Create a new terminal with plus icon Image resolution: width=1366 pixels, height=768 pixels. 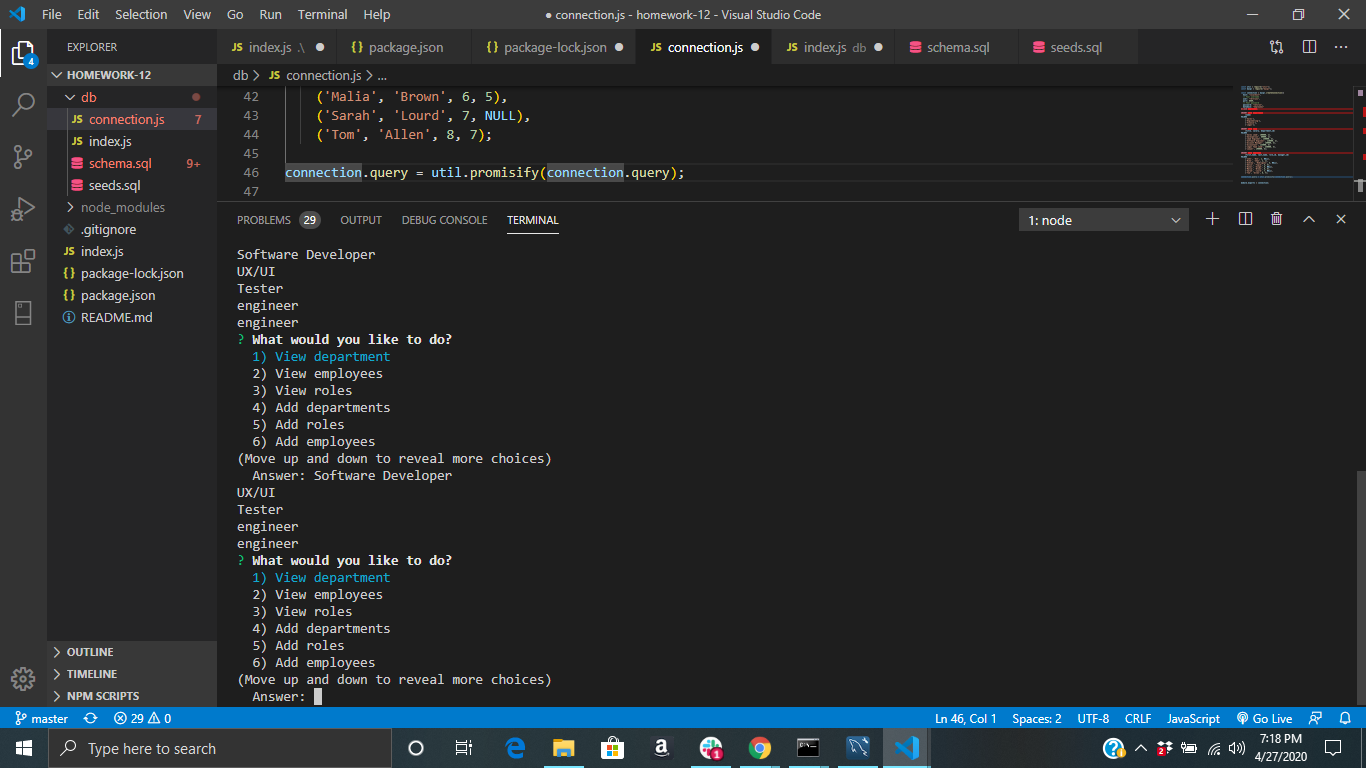point(1212,218)
